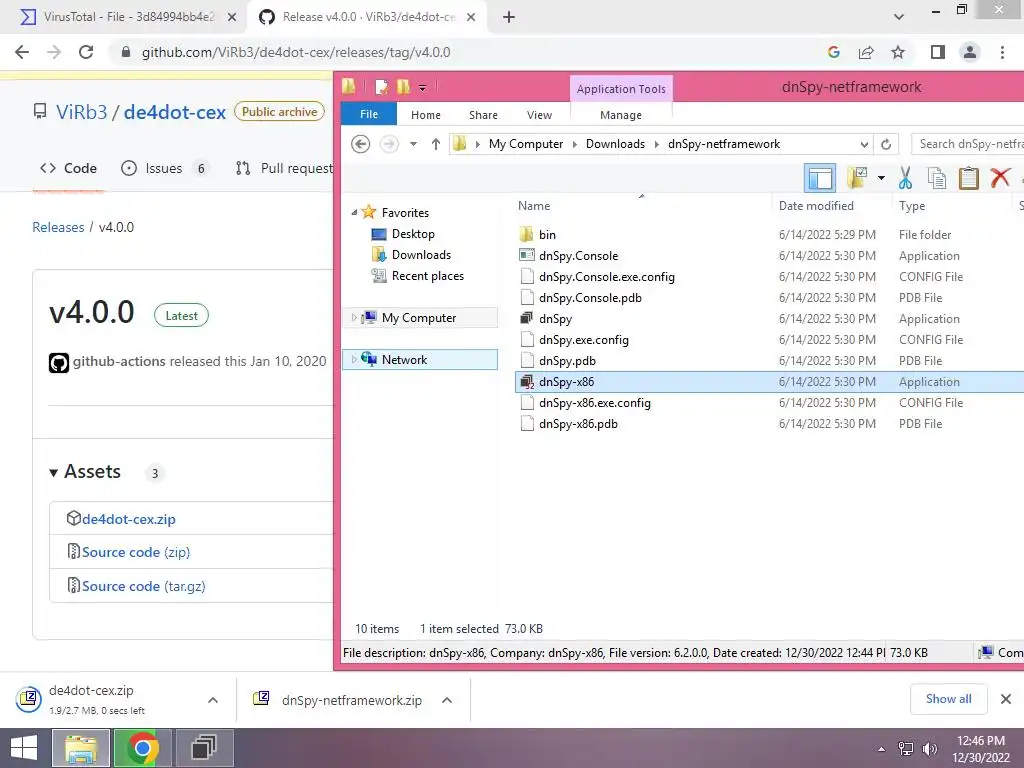Click the Copy icon in Explorer toolbar
The width and height of the screenshot is (1024, 768).
click(936, 178)
